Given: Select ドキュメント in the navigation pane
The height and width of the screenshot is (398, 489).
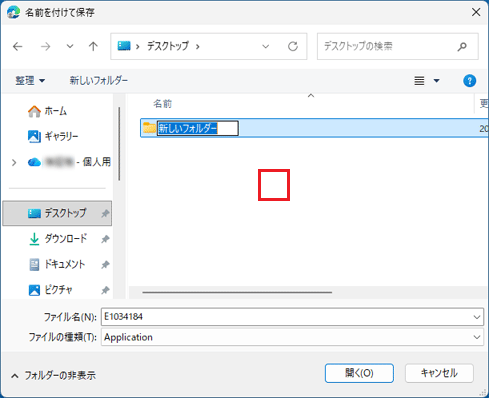Looking at the screenshot, I should pyautogui.click(x=57, y=265).
